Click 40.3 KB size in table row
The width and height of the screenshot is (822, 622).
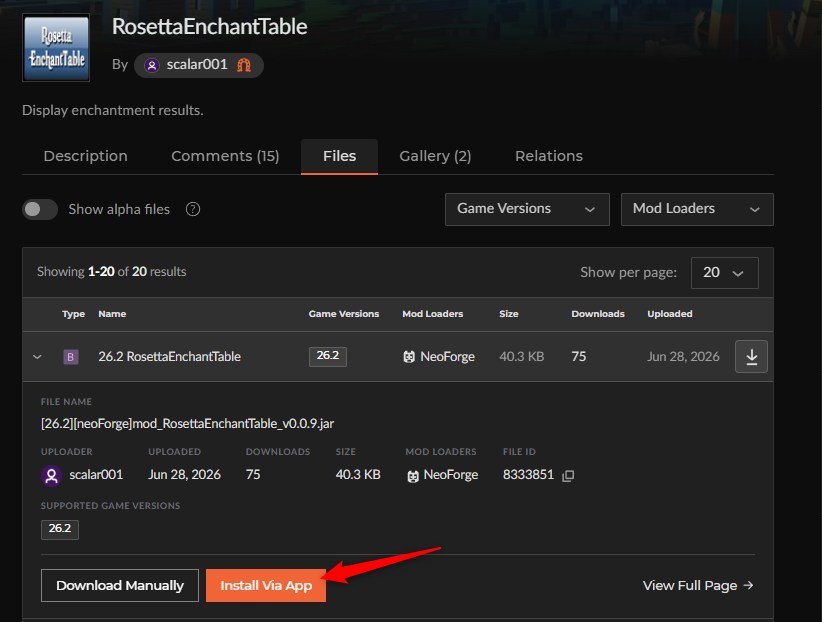(x=522, y=357)
